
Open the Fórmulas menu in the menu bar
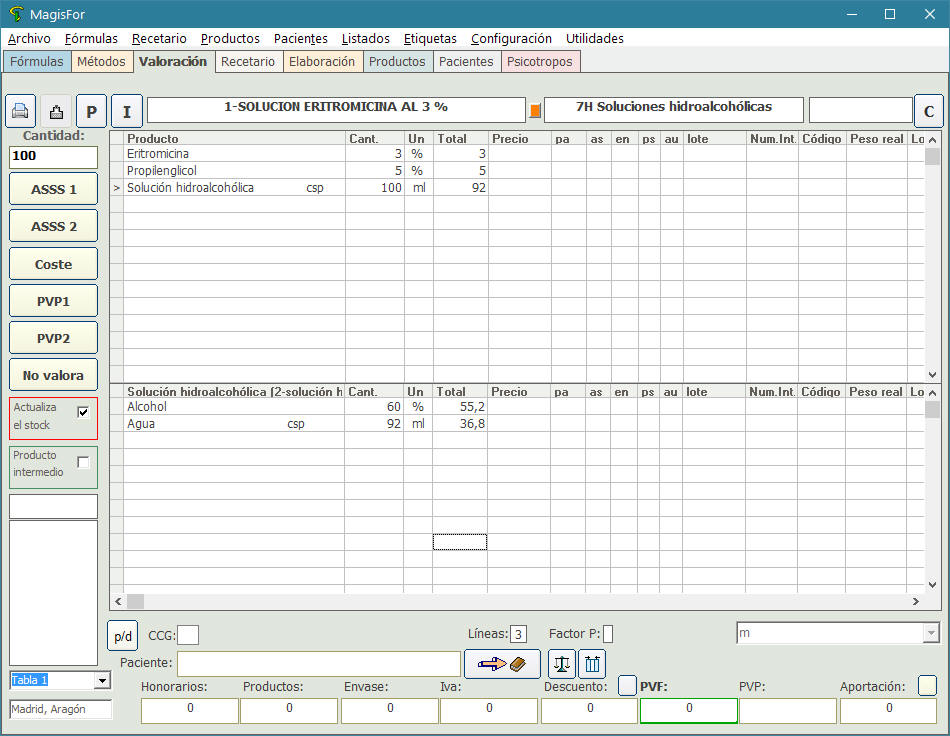point(91,38)
